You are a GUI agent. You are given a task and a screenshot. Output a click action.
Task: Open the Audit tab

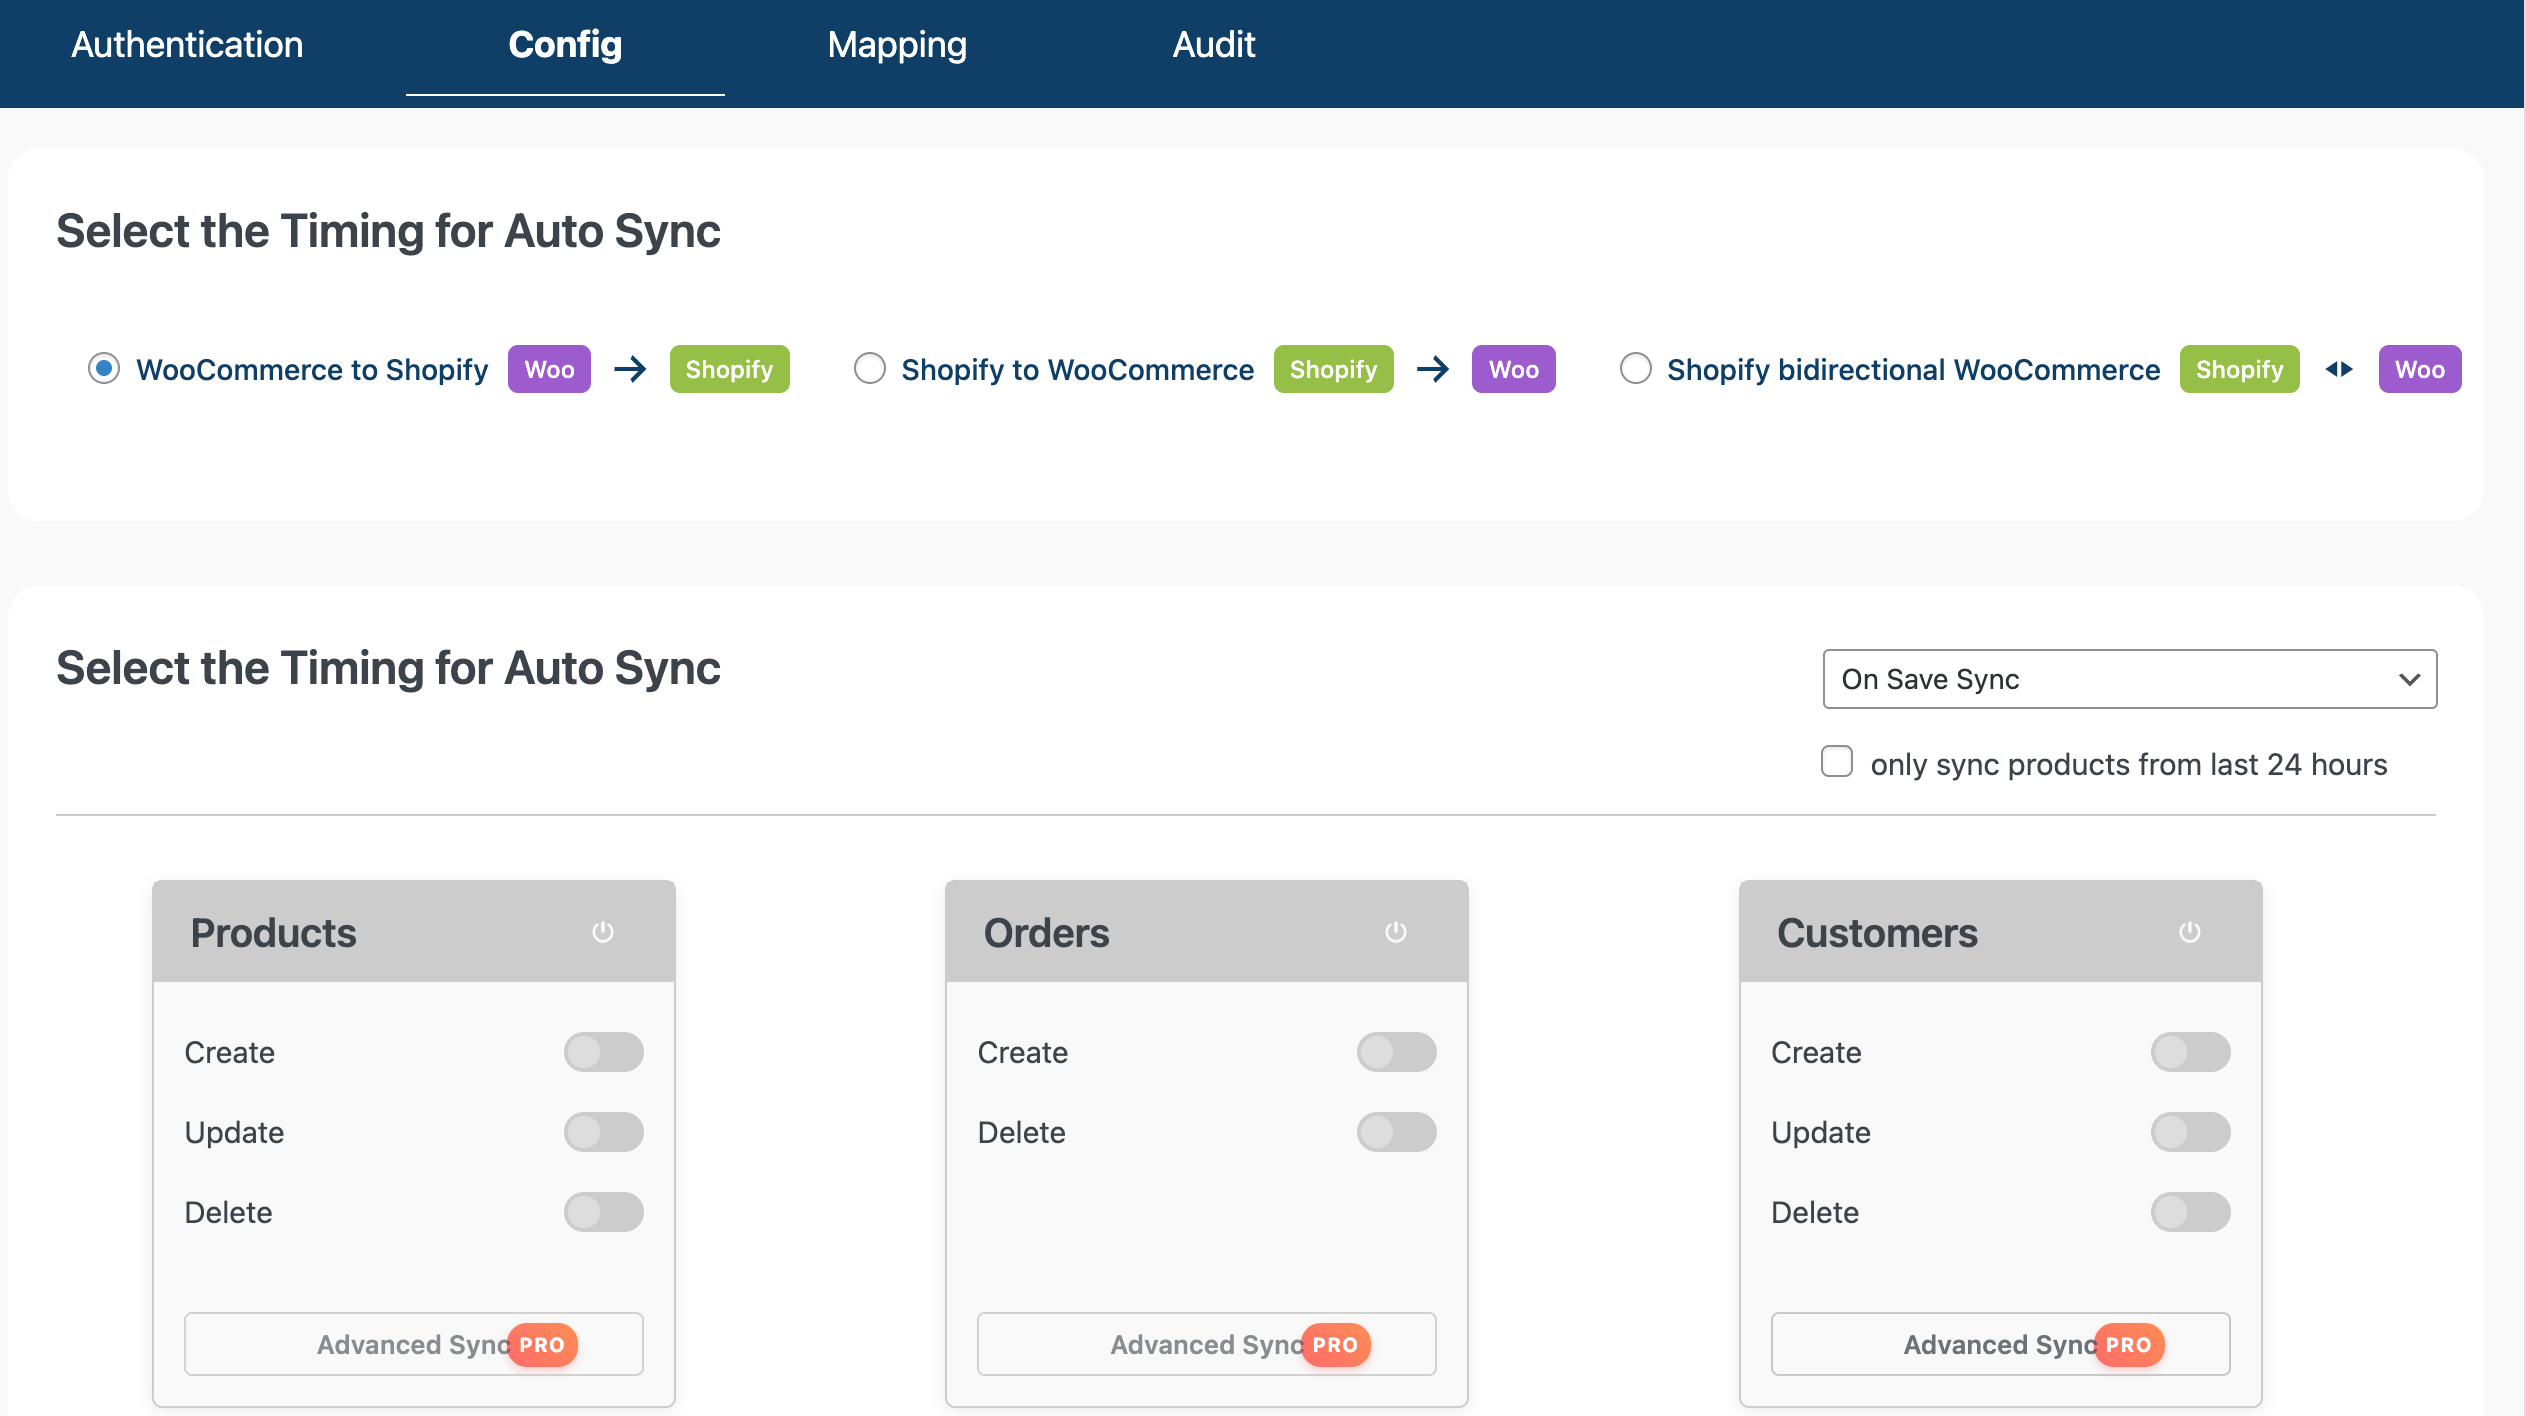[x=1213, y=45]
